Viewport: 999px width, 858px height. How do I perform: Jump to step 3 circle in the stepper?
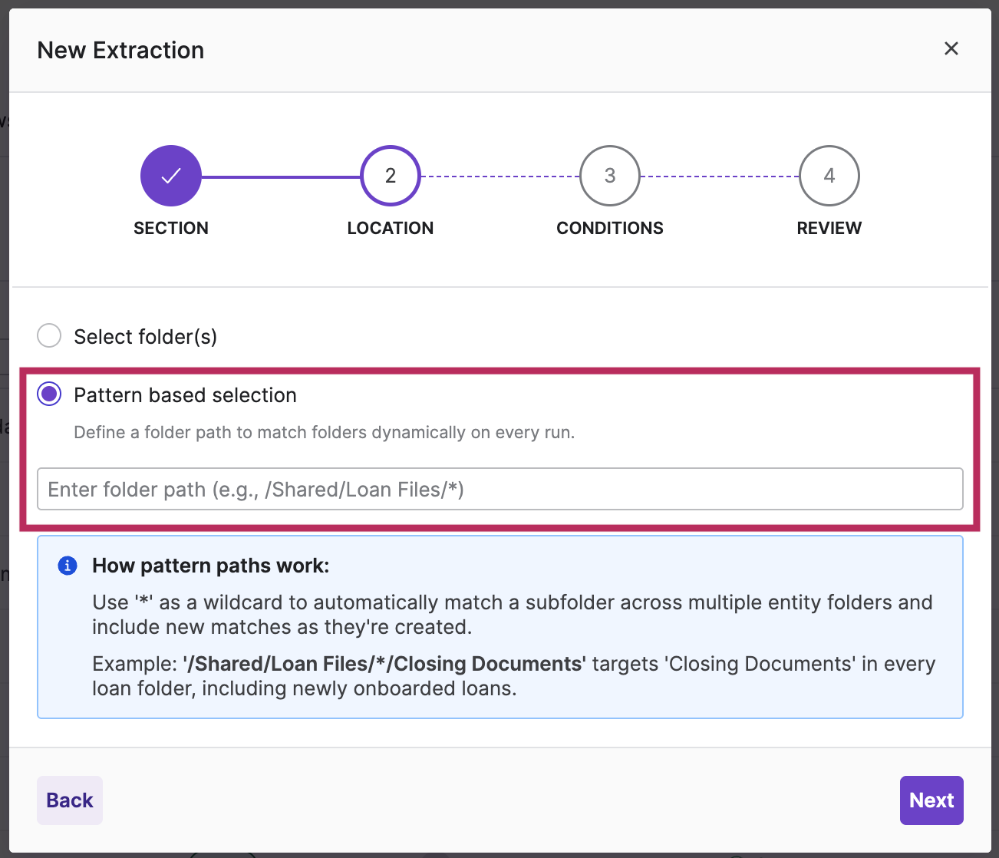610,176
